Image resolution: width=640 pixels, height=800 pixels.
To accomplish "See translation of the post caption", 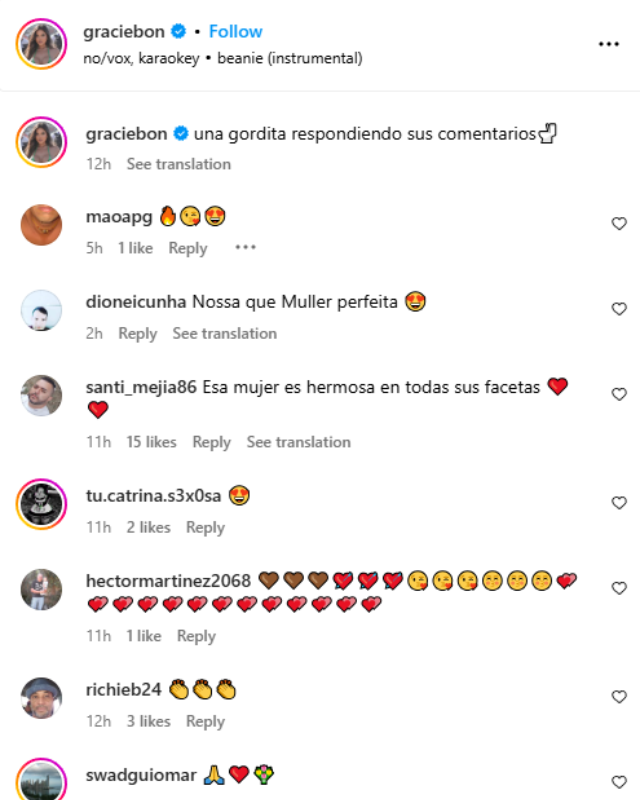I will point(179,164).
